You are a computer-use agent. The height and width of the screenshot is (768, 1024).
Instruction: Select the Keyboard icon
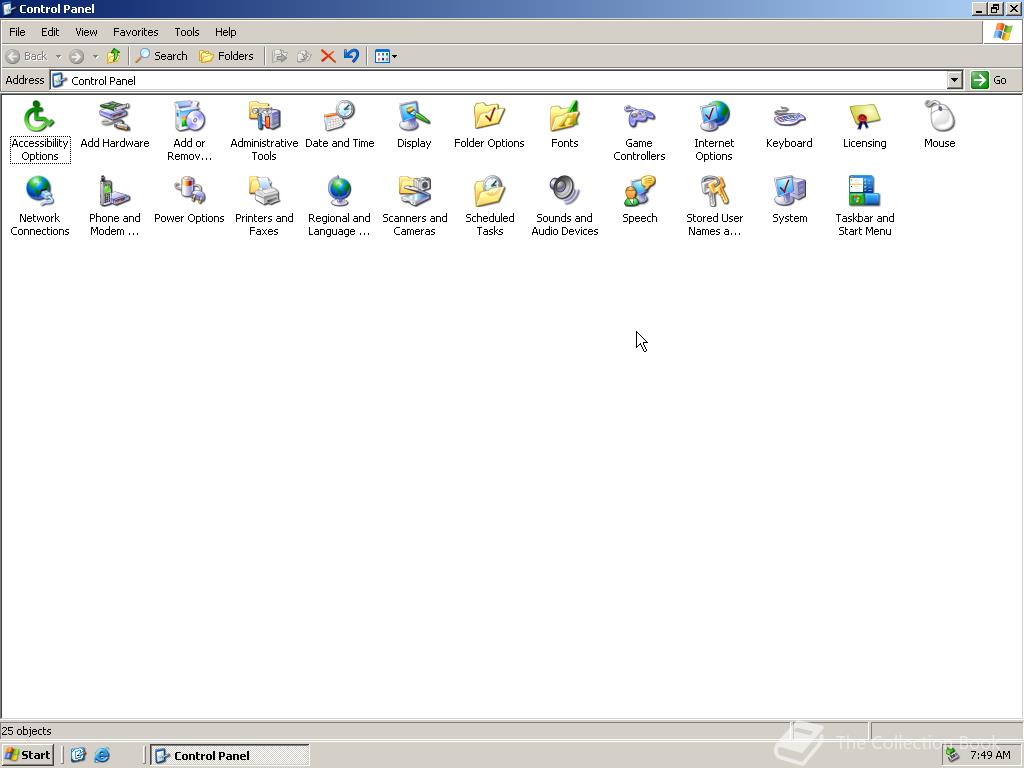tap(789, 125)
